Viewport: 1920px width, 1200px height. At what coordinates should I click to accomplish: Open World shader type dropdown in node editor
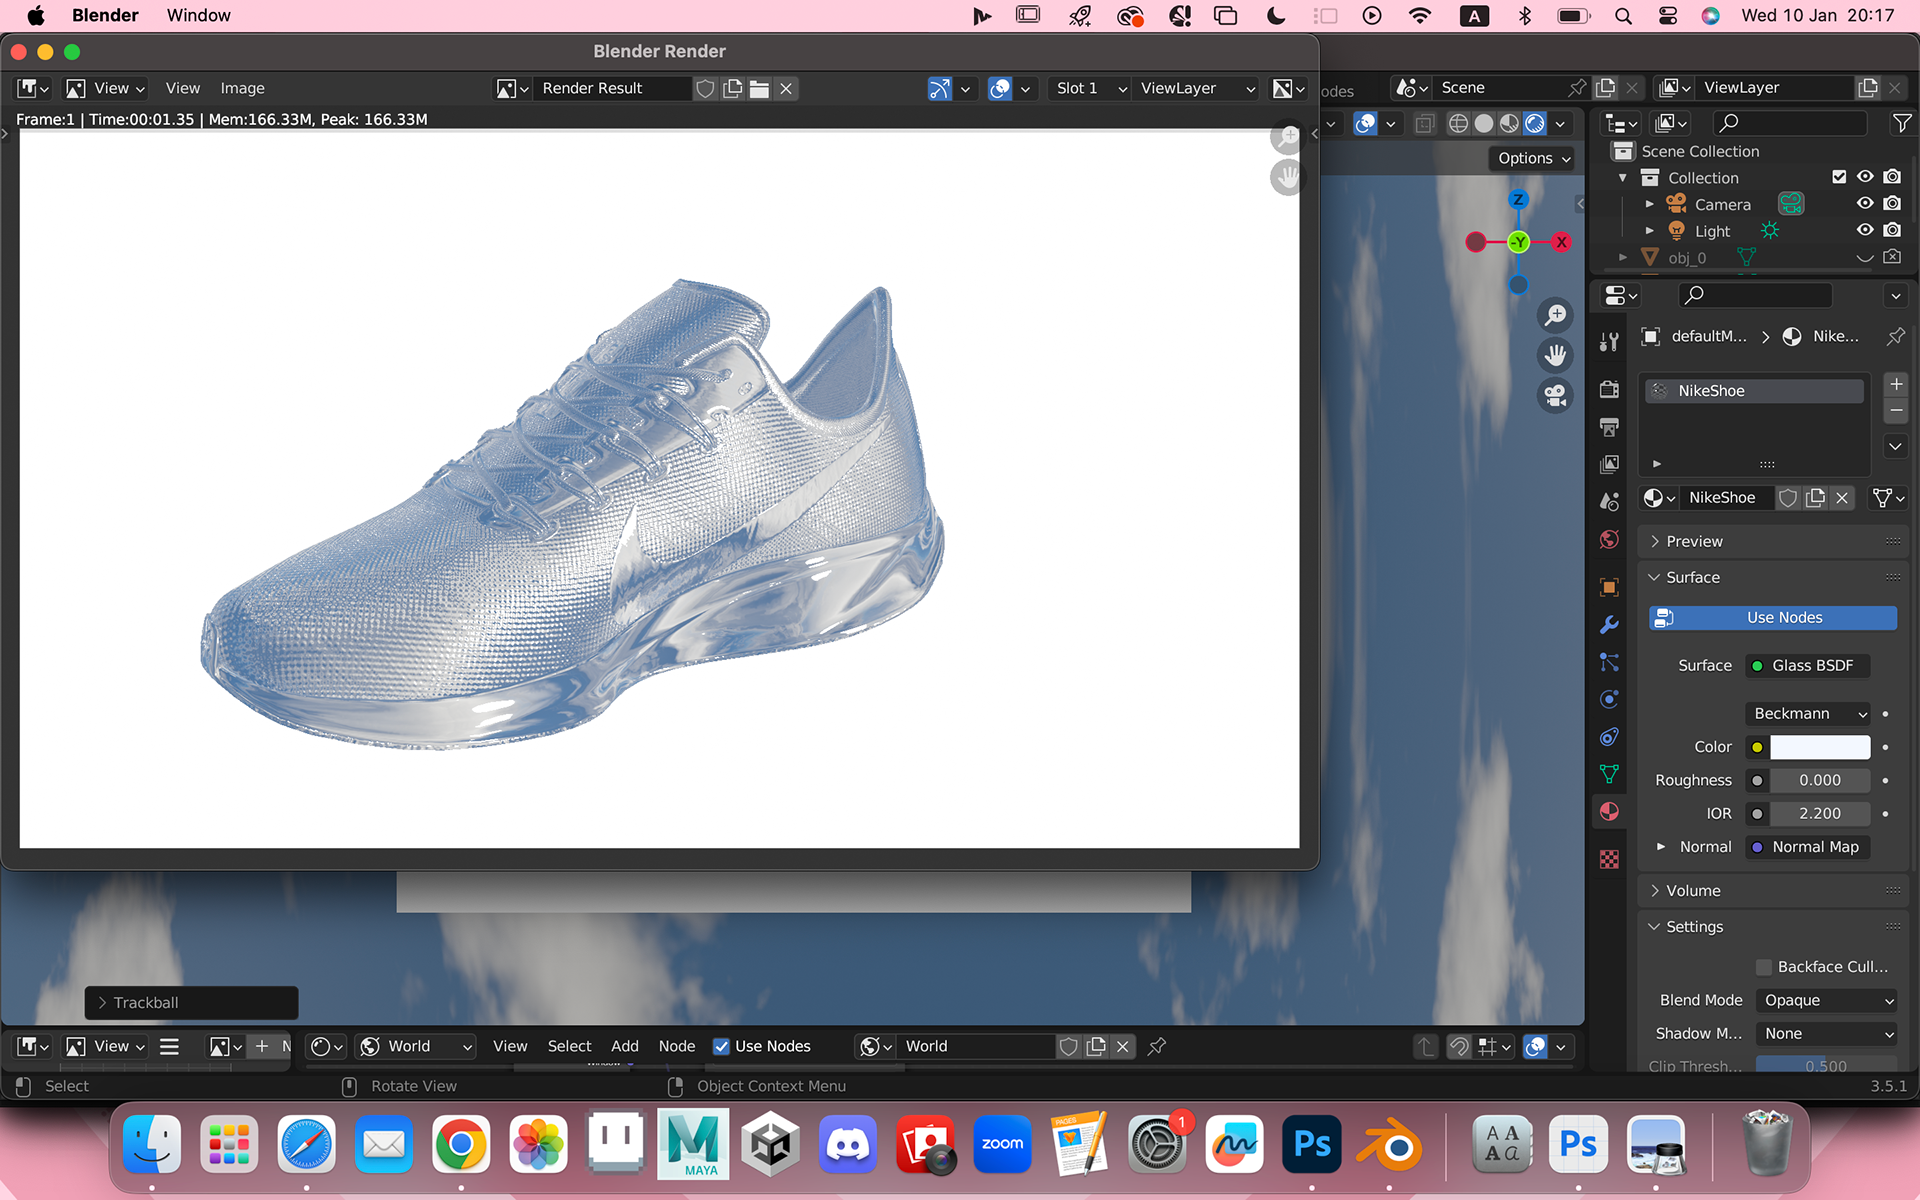click(x=416, y=1046)
